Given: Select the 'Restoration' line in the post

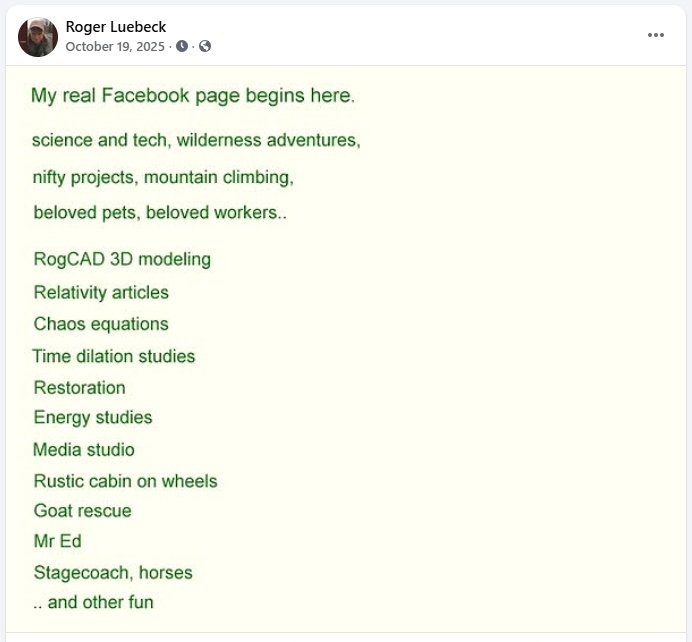Looking at the screenshot, I should tap(79, 388).
